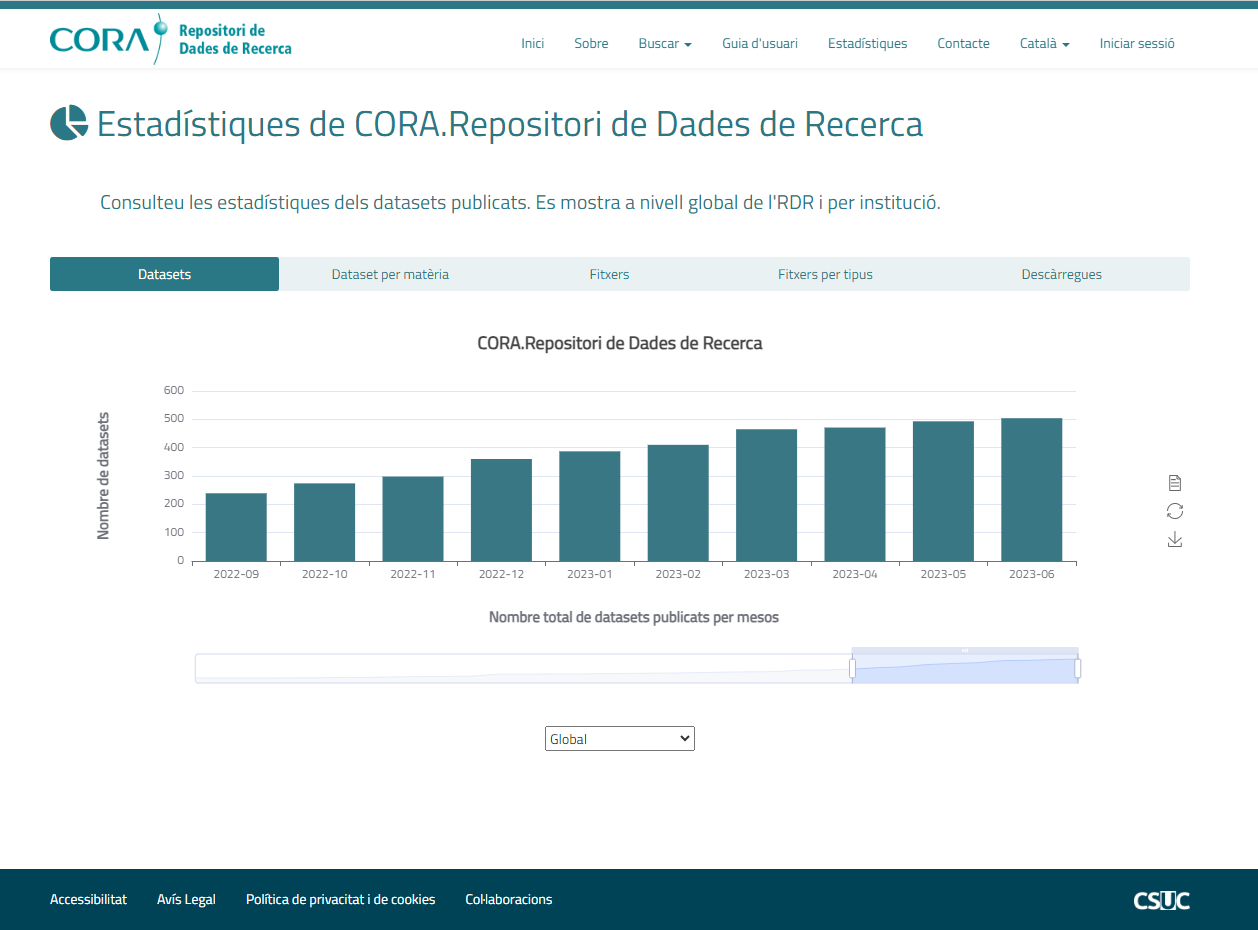Open the Accessibilitat footer link
The image size is (1258, 930).
(88, 899)
